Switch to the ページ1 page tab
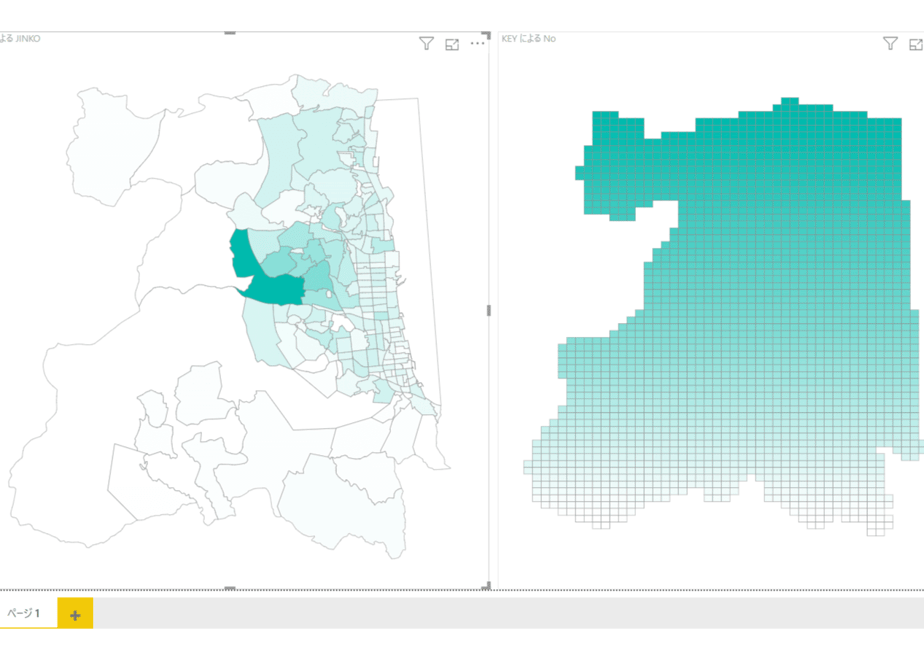This screenshot has height=660, width=924. click(24, 613)
